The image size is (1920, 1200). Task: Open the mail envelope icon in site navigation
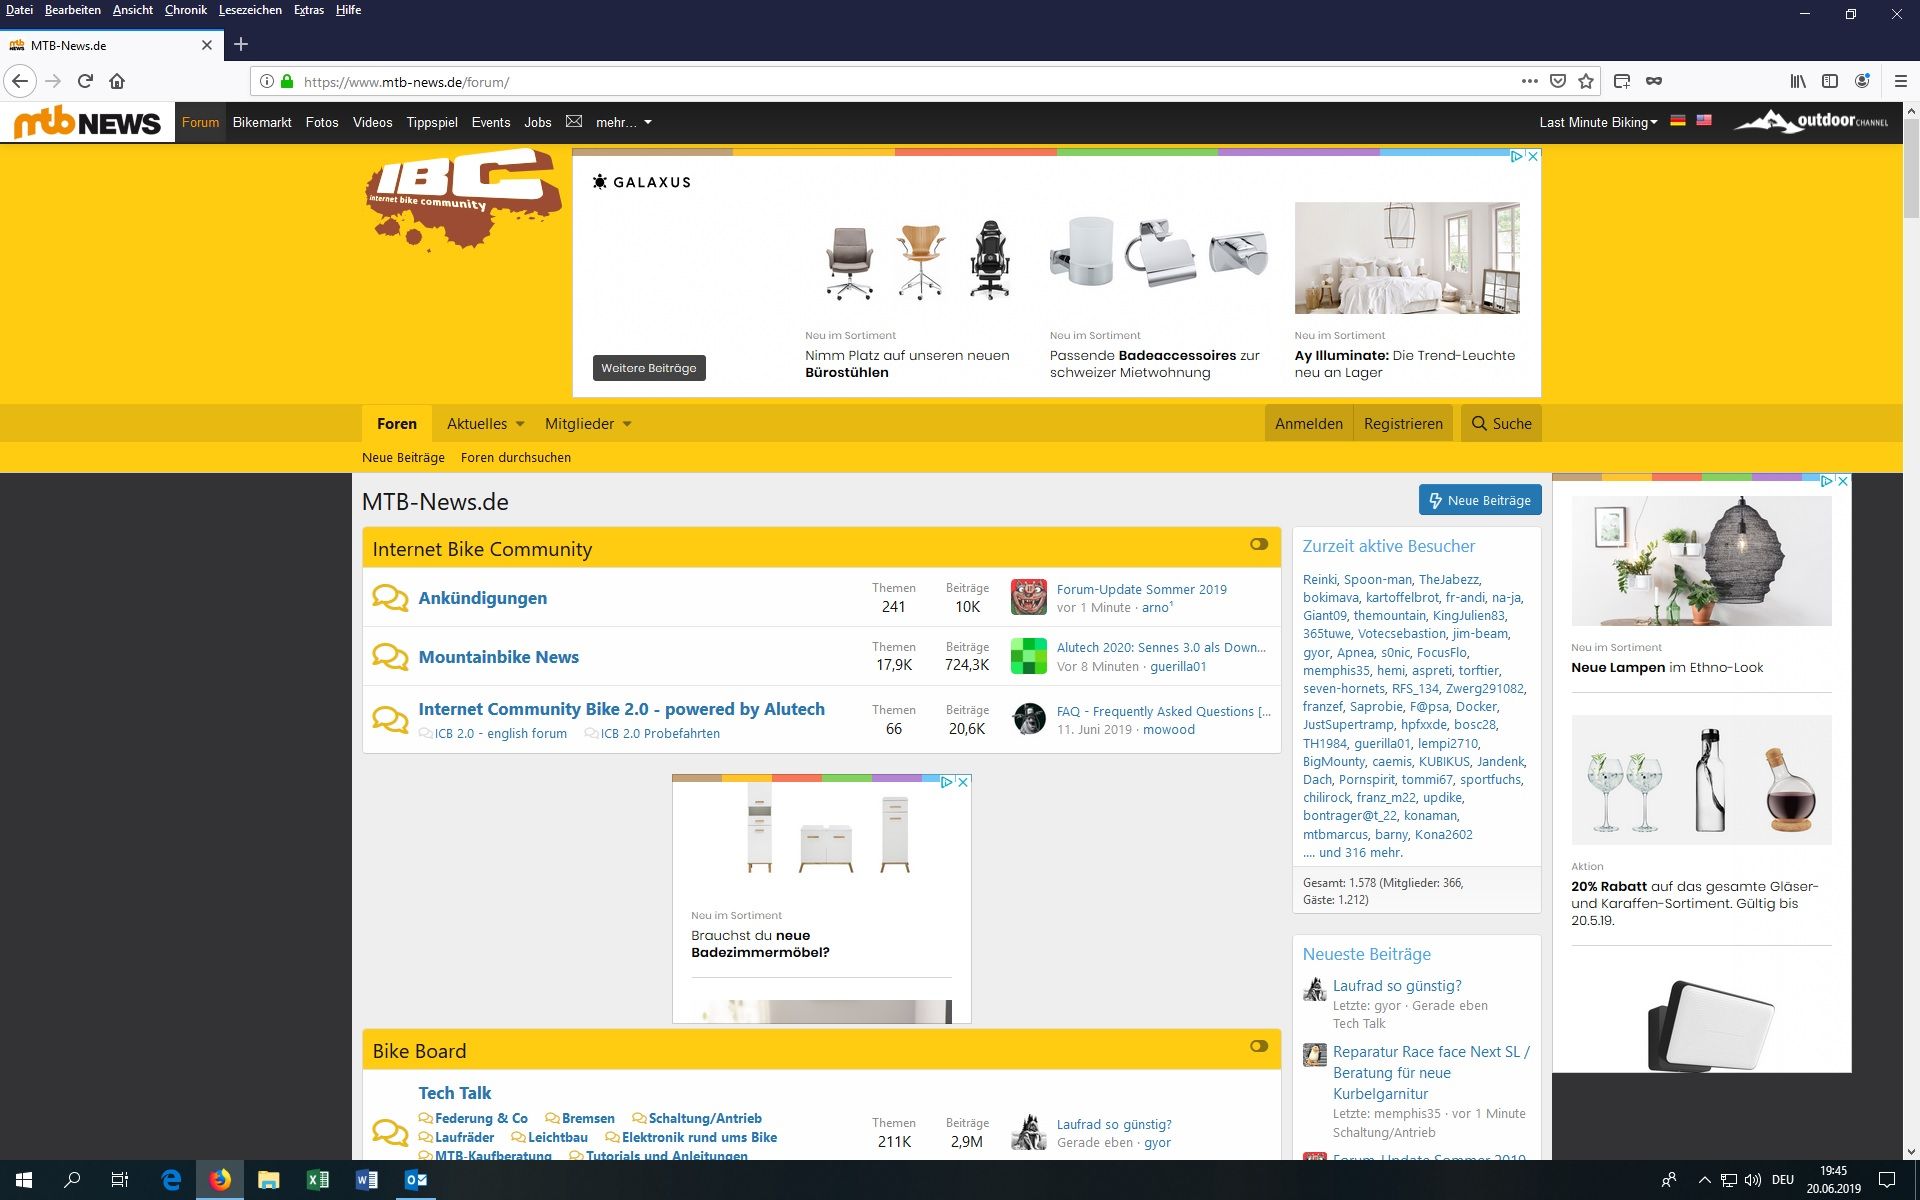click(573, 121)
